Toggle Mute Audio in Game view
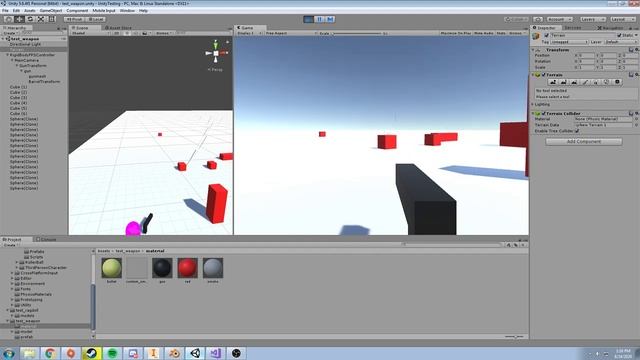The height and width of the screenshot is (360, 640). [x=484, y=33]
